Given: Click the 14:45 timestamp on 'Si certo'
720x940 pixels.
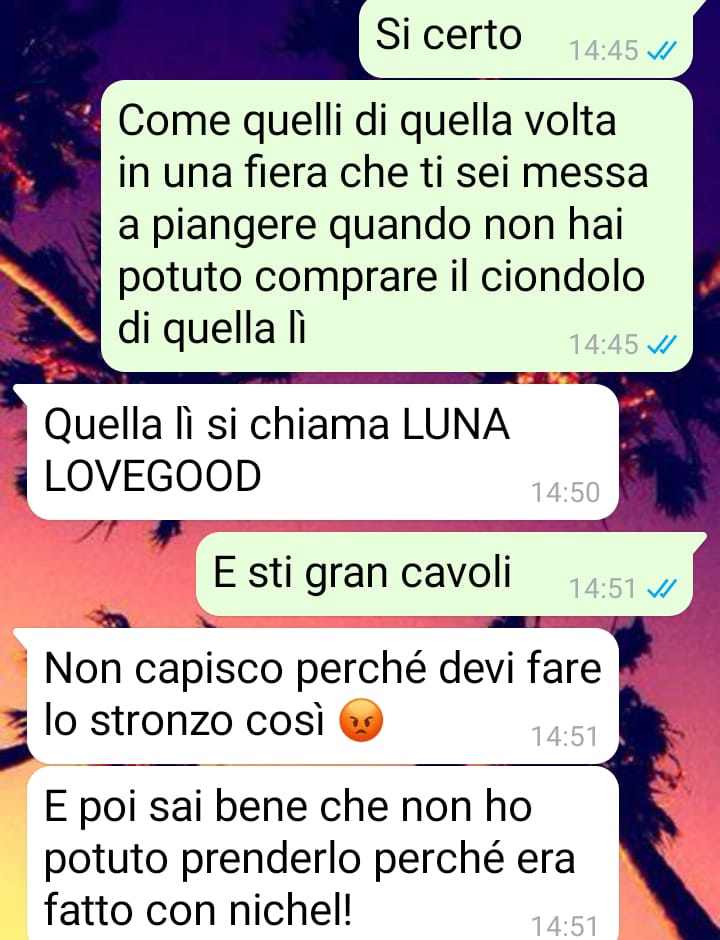Looking at the screenshot, I should [x=603, y=51].
